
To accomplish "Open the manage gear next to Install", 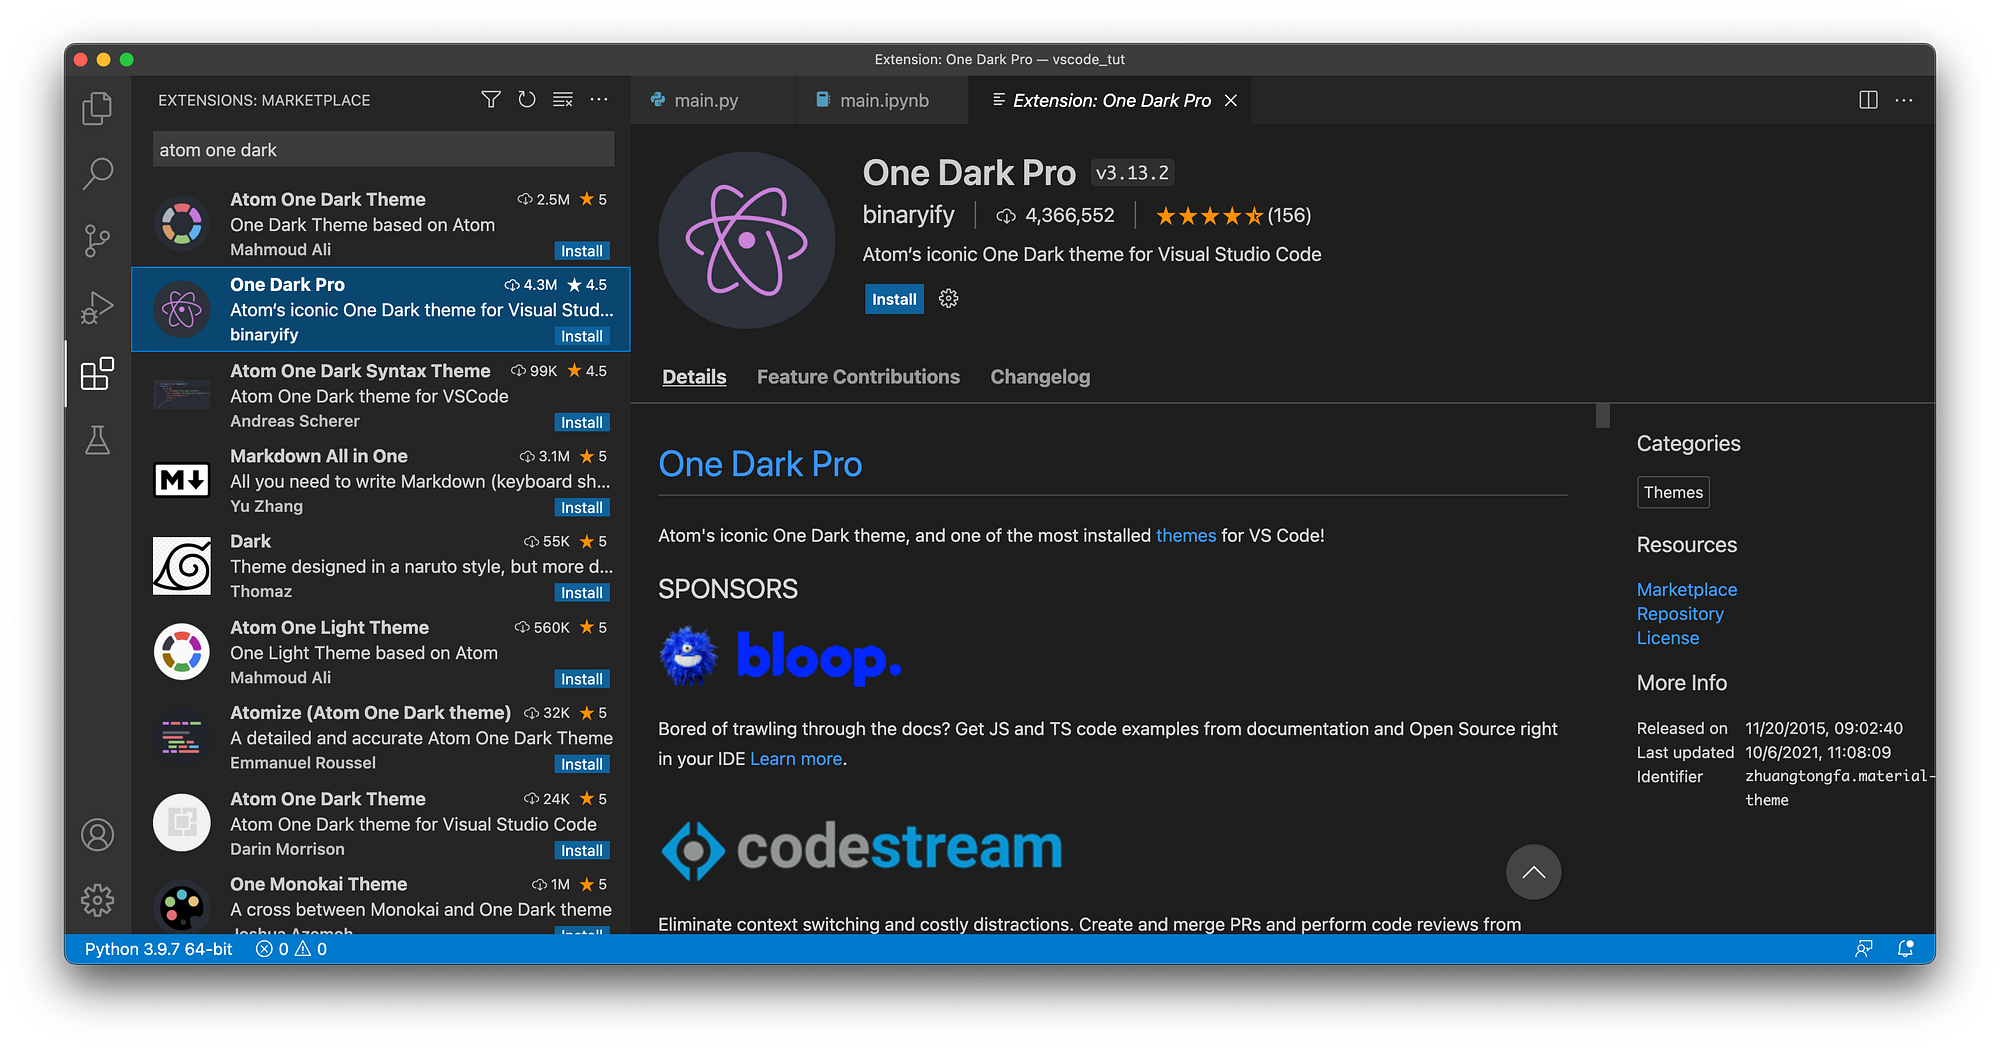I will (947, 298).
